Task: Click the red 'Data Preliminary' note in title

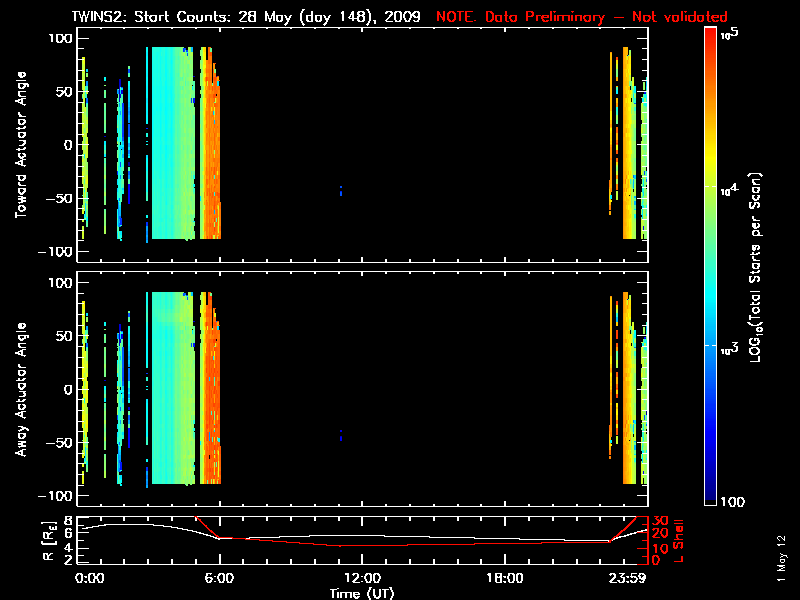Action: point(582,17)
